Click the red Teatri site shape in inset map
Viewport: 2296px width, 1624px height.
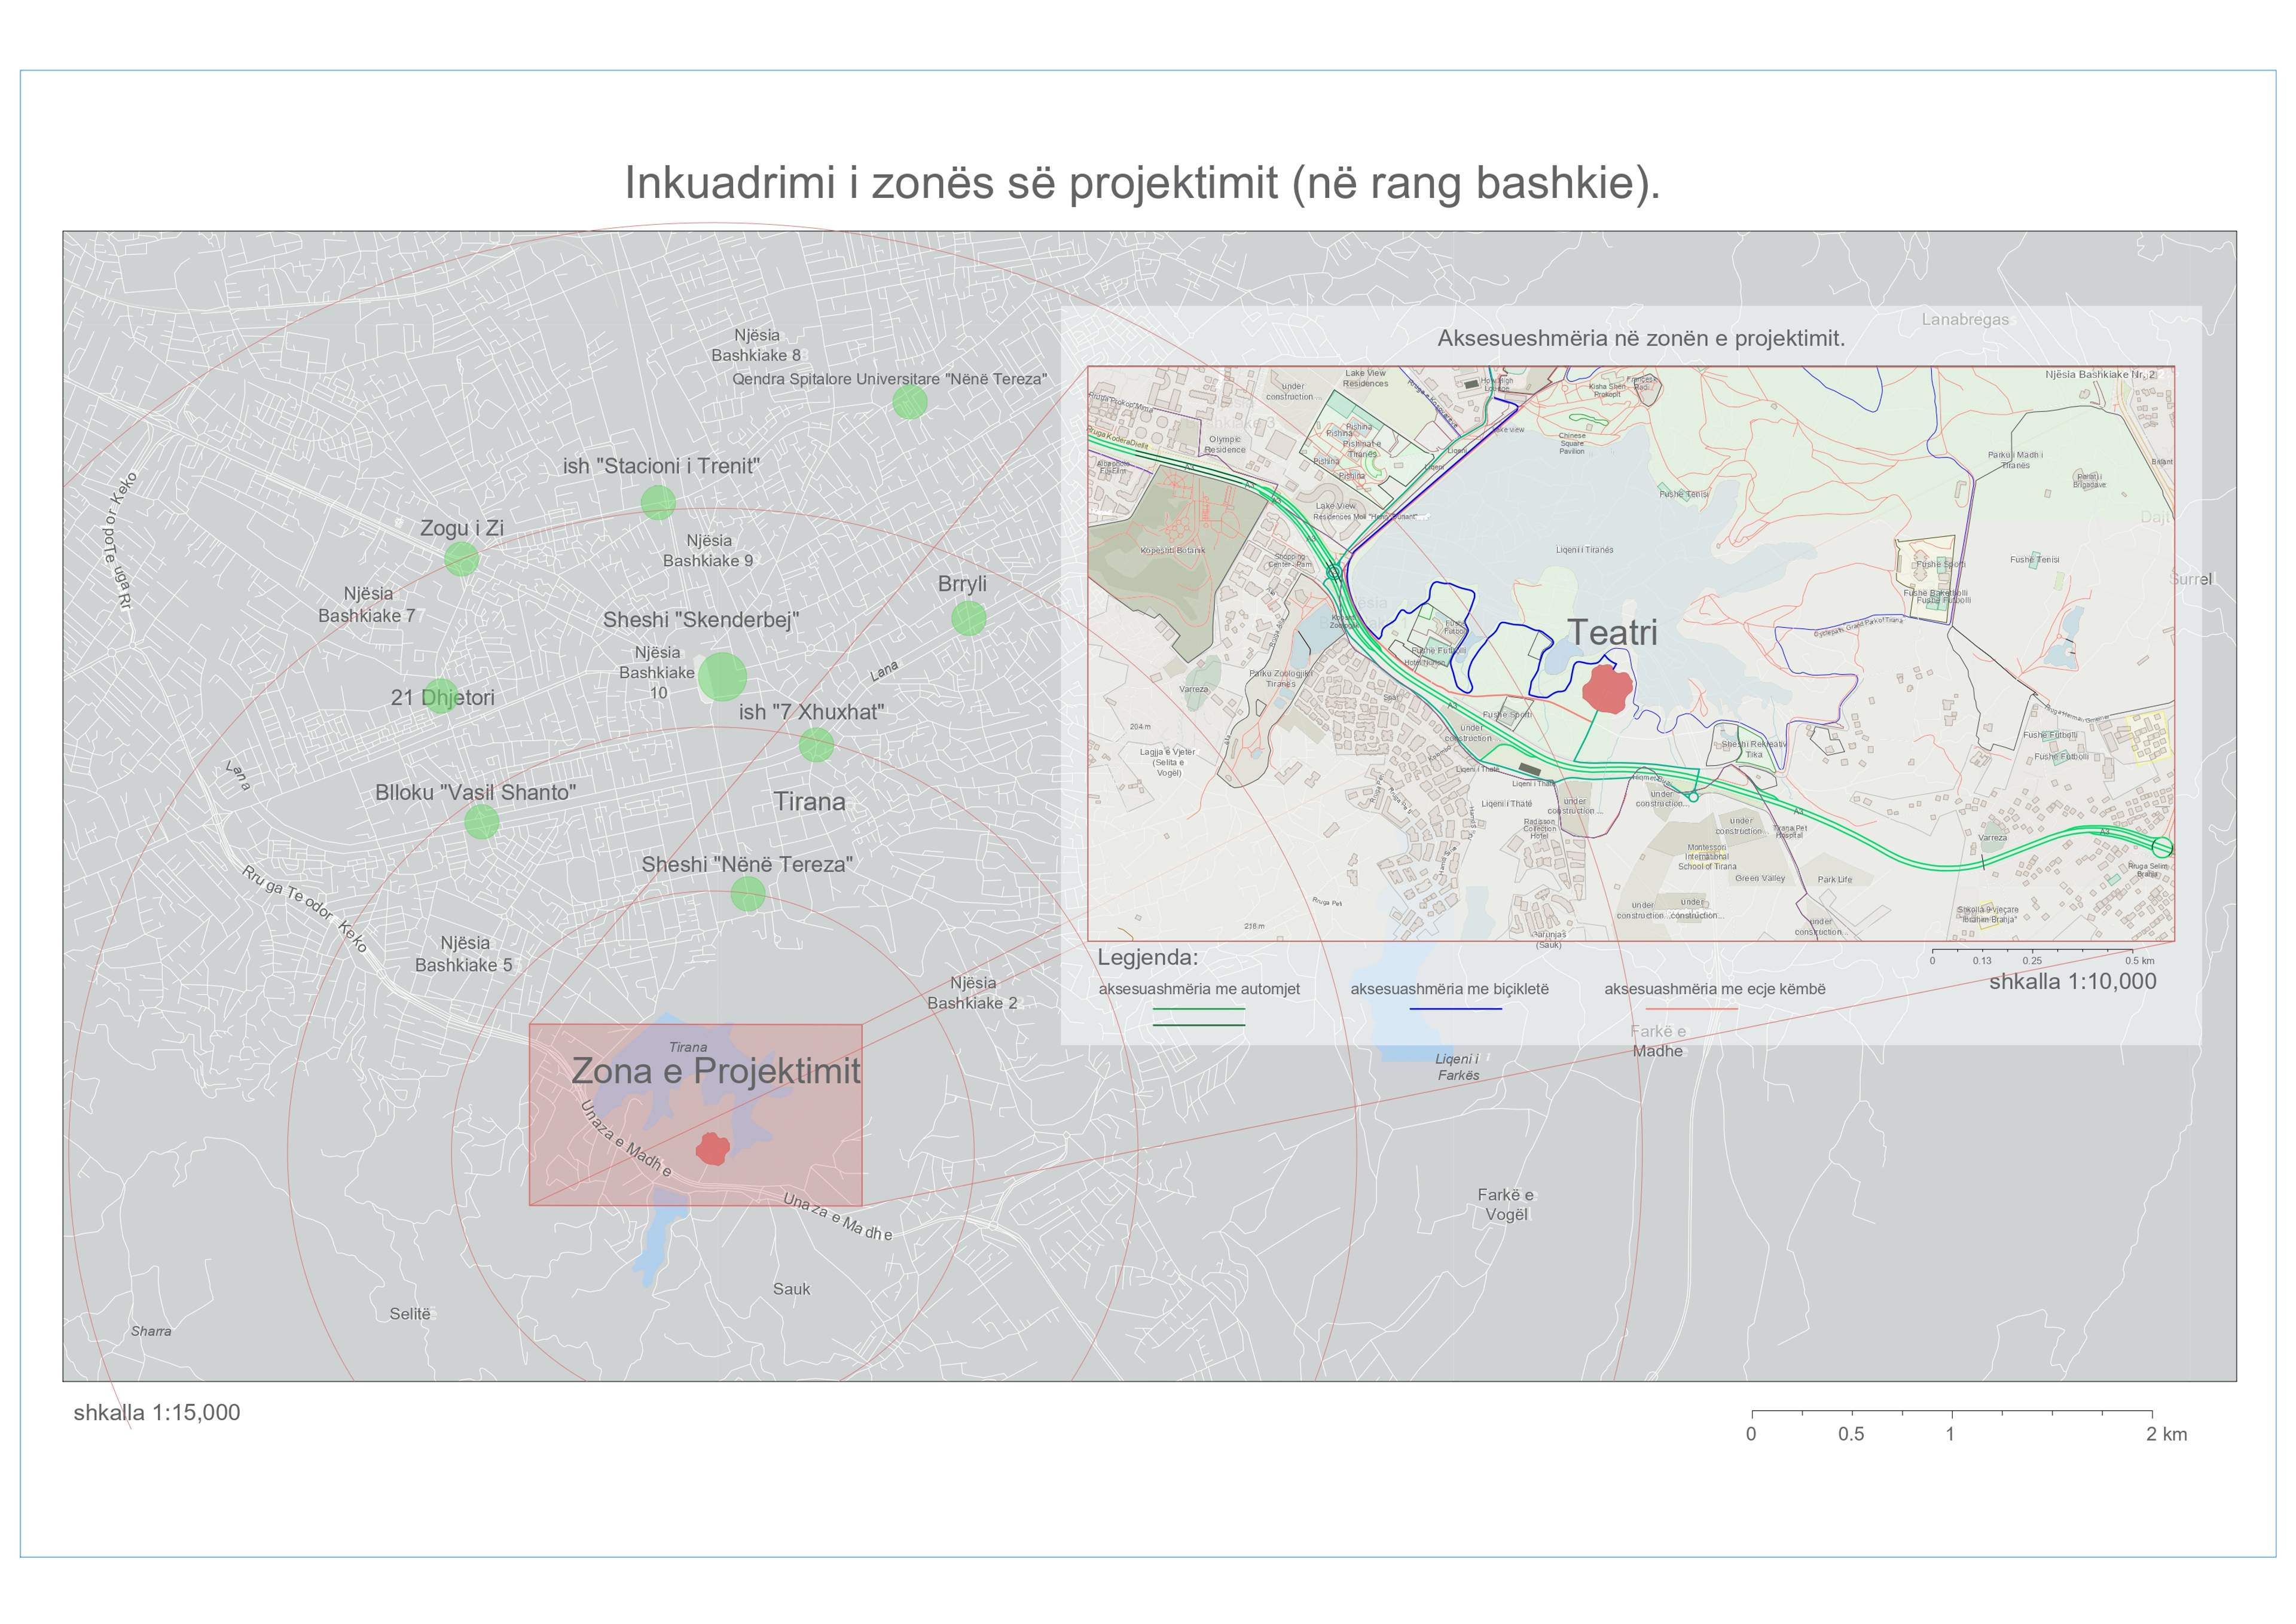coord(1608,689)
